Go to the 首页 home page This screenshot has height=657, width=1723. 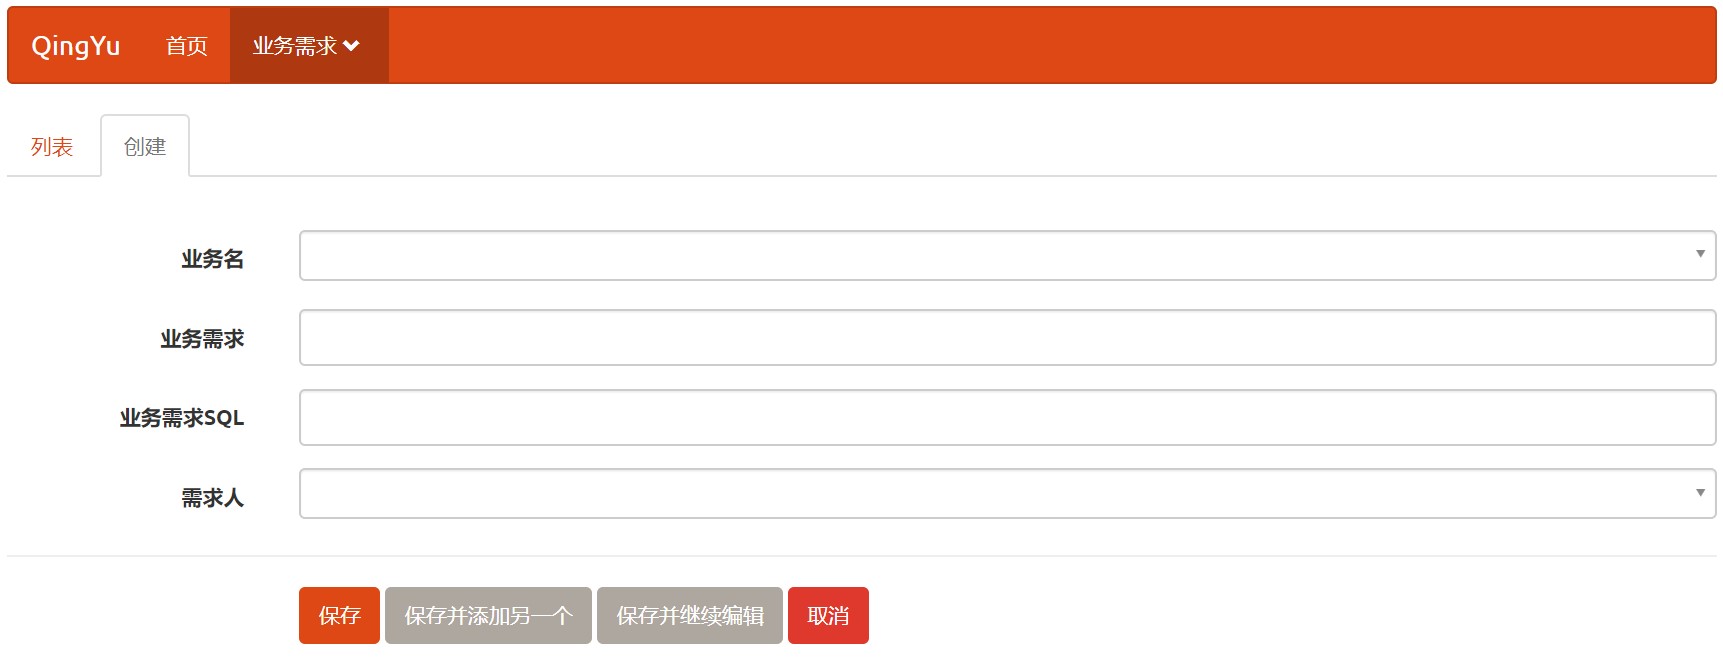[x=187, y=46]
